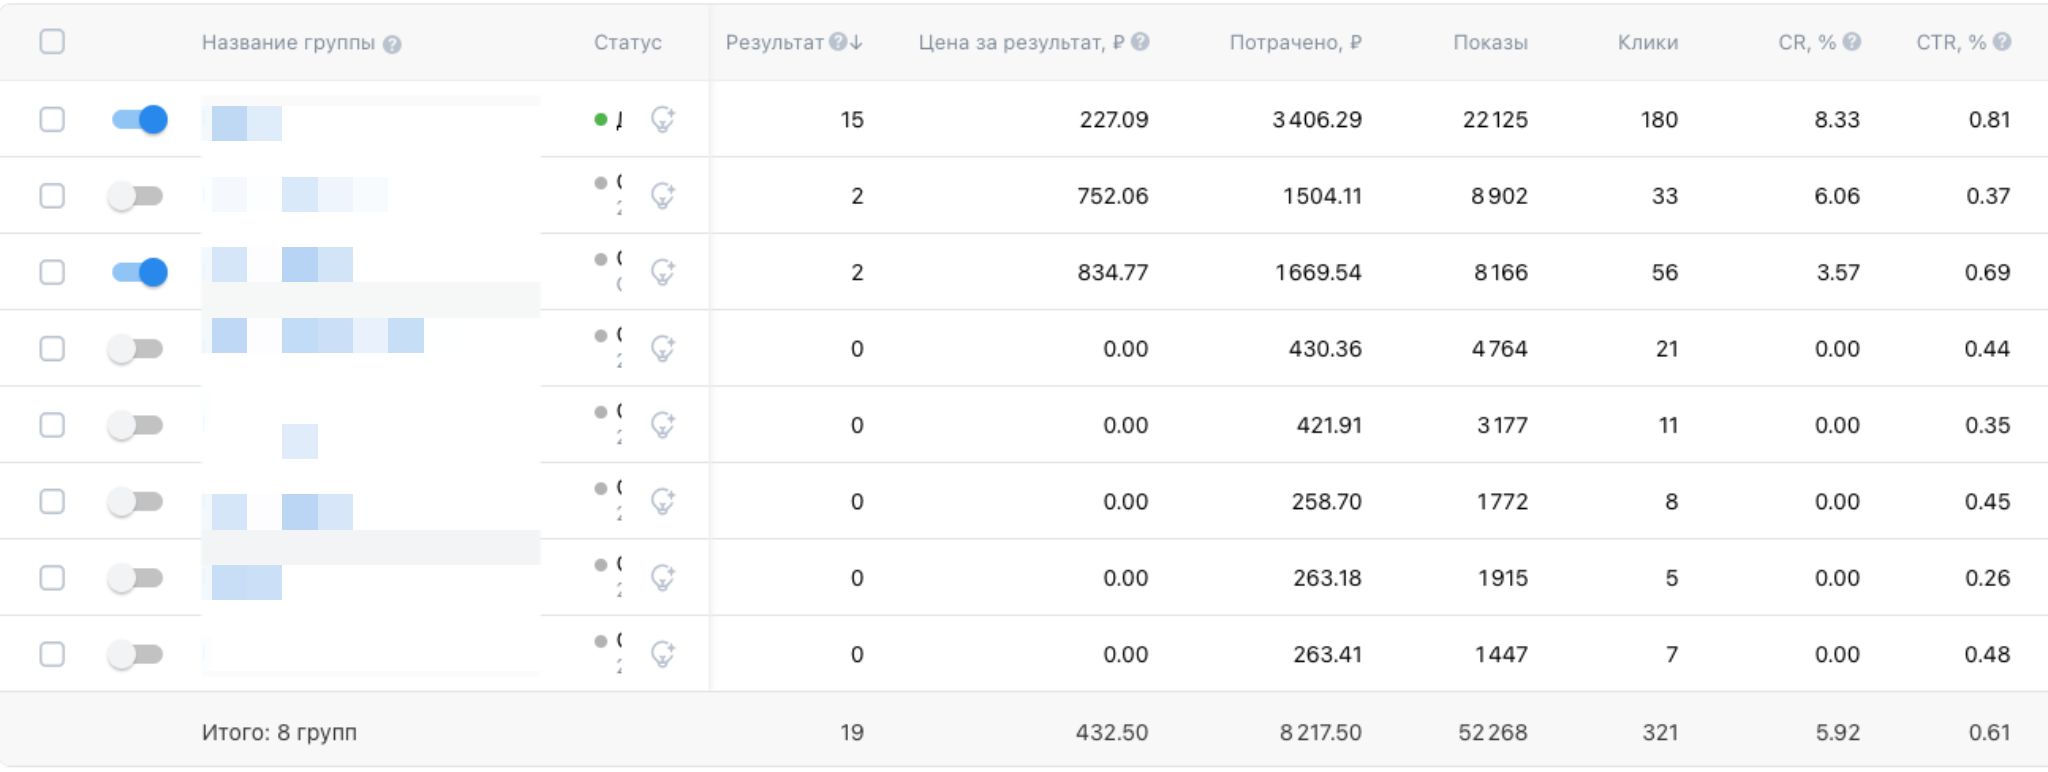Sort by the Показы column header
2048x772 pixels.
click(x=1490, y=43)
